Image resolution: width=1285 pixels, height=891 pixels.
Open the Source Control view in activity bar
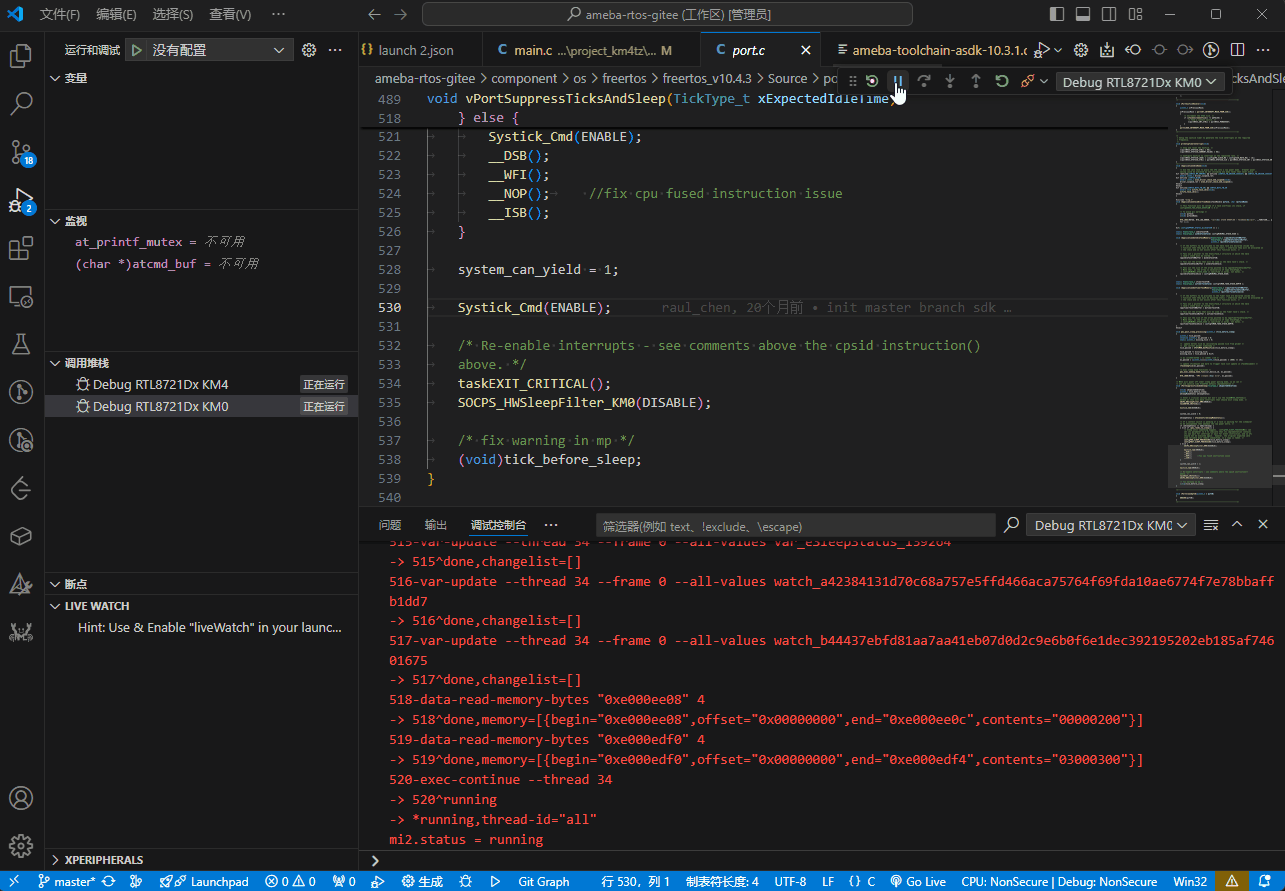(21, 152)
